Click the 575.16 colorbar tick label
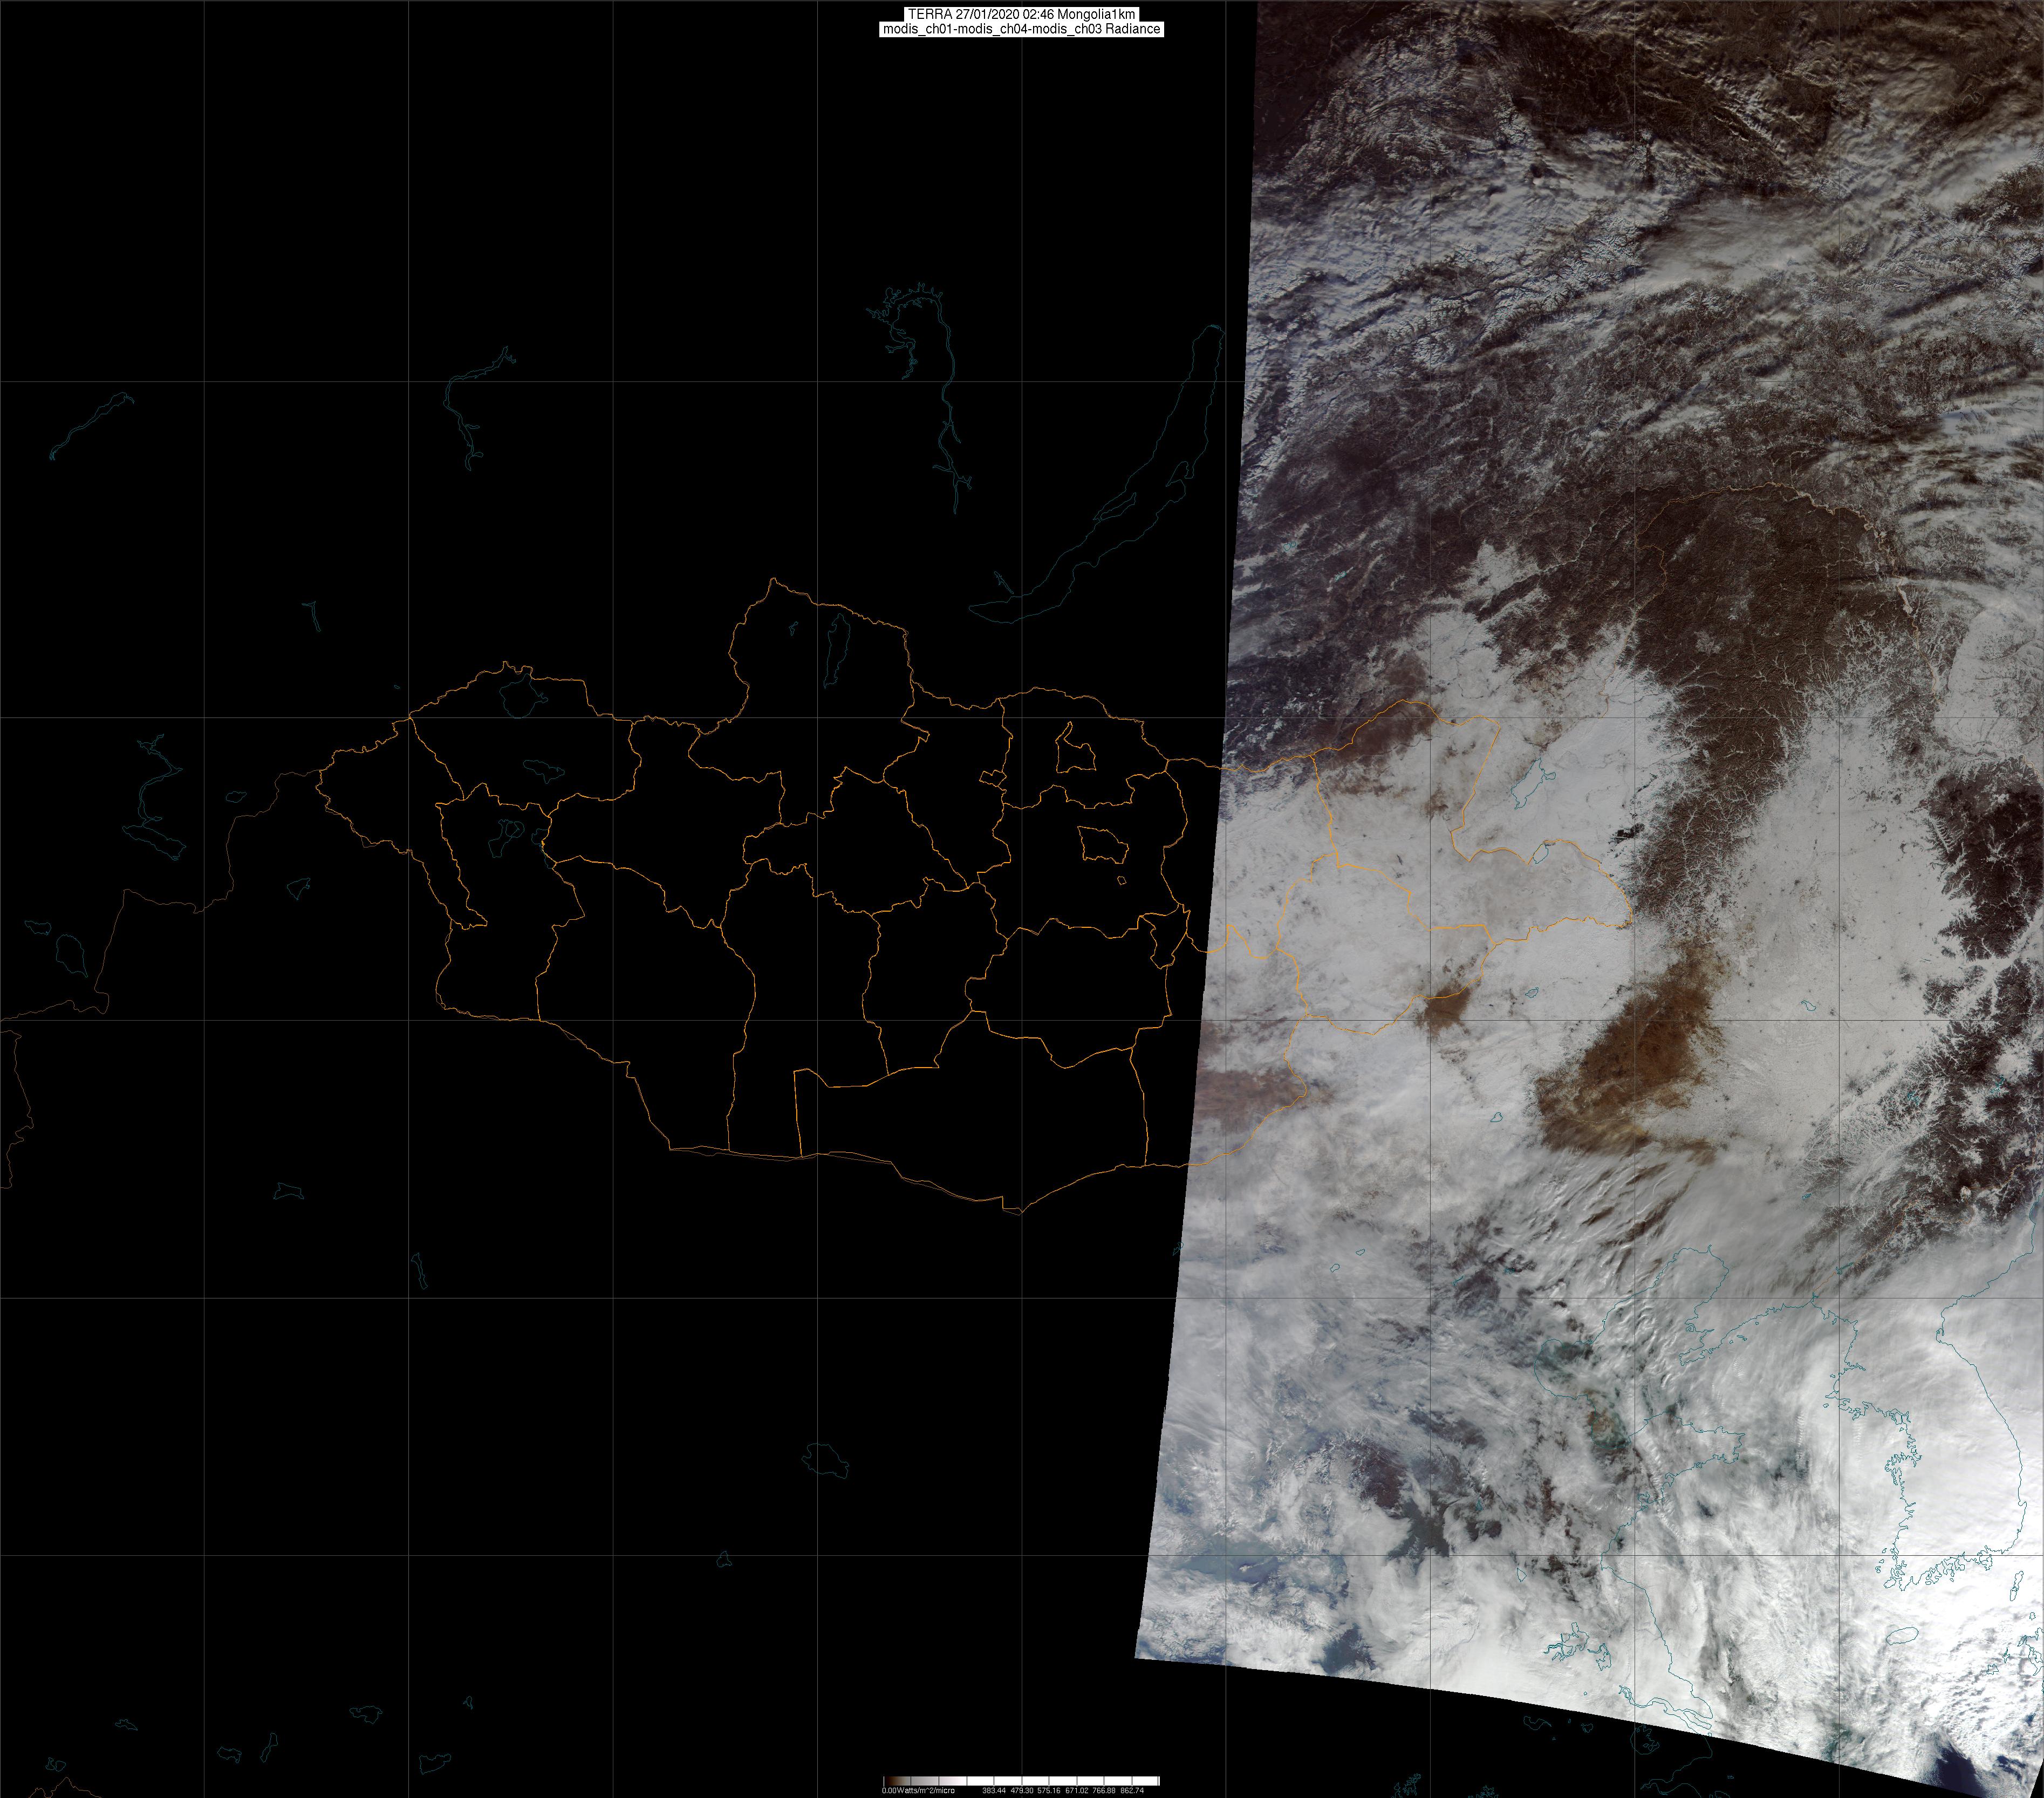Viewport: 2044px width, 1798px height. tap(1049, 1791)
